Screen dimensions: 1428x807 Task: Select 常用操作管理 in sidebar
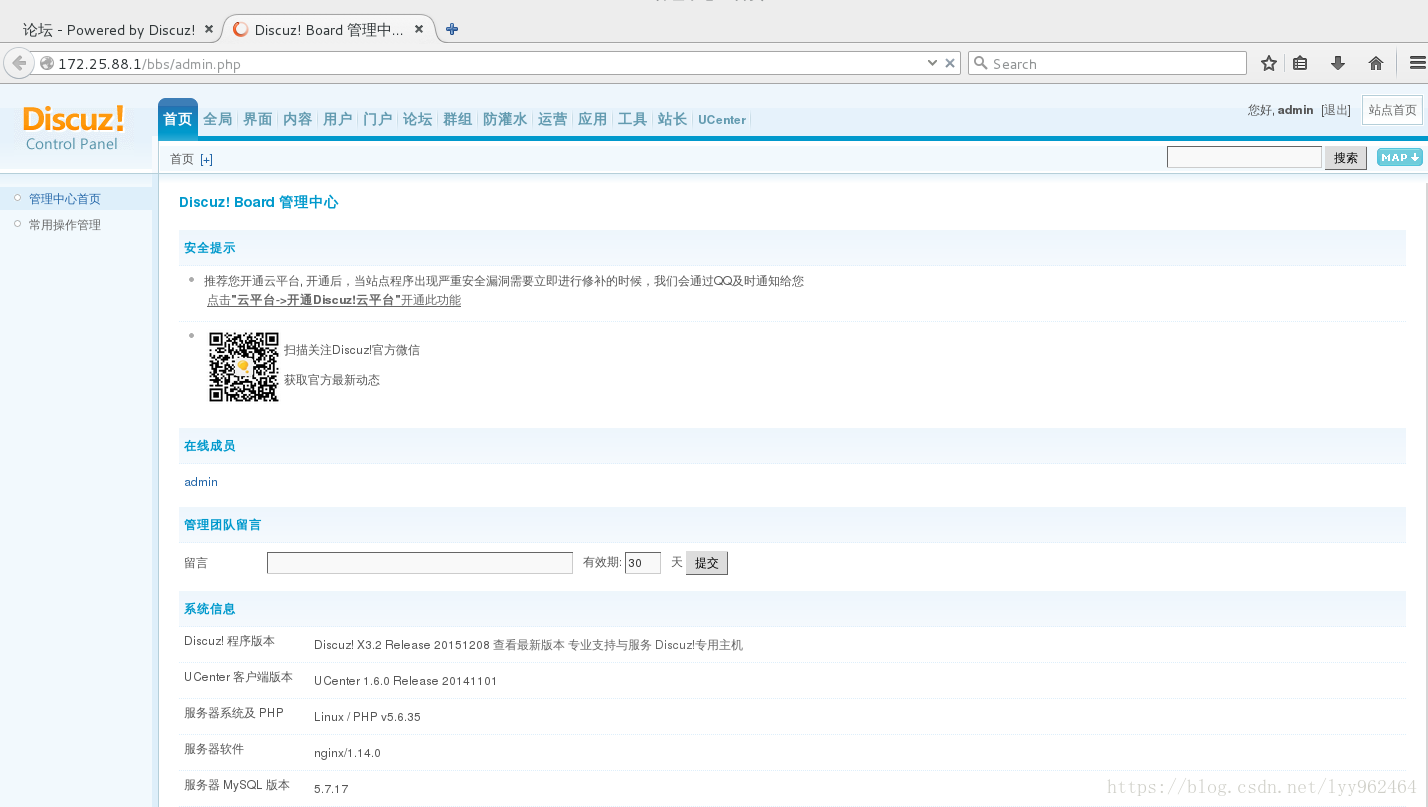click(65, 225)
